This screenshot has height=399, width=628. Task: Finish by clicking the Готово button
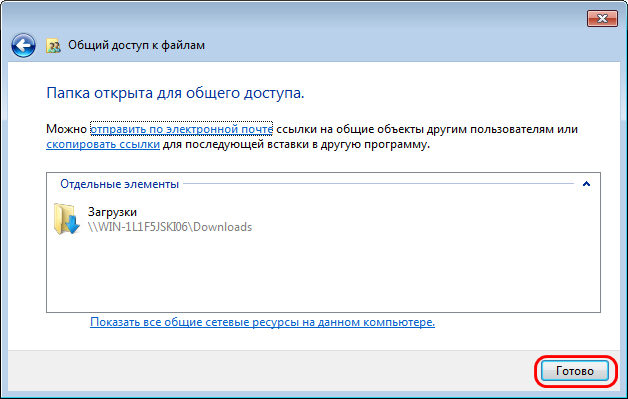click(x=575, y=371)
